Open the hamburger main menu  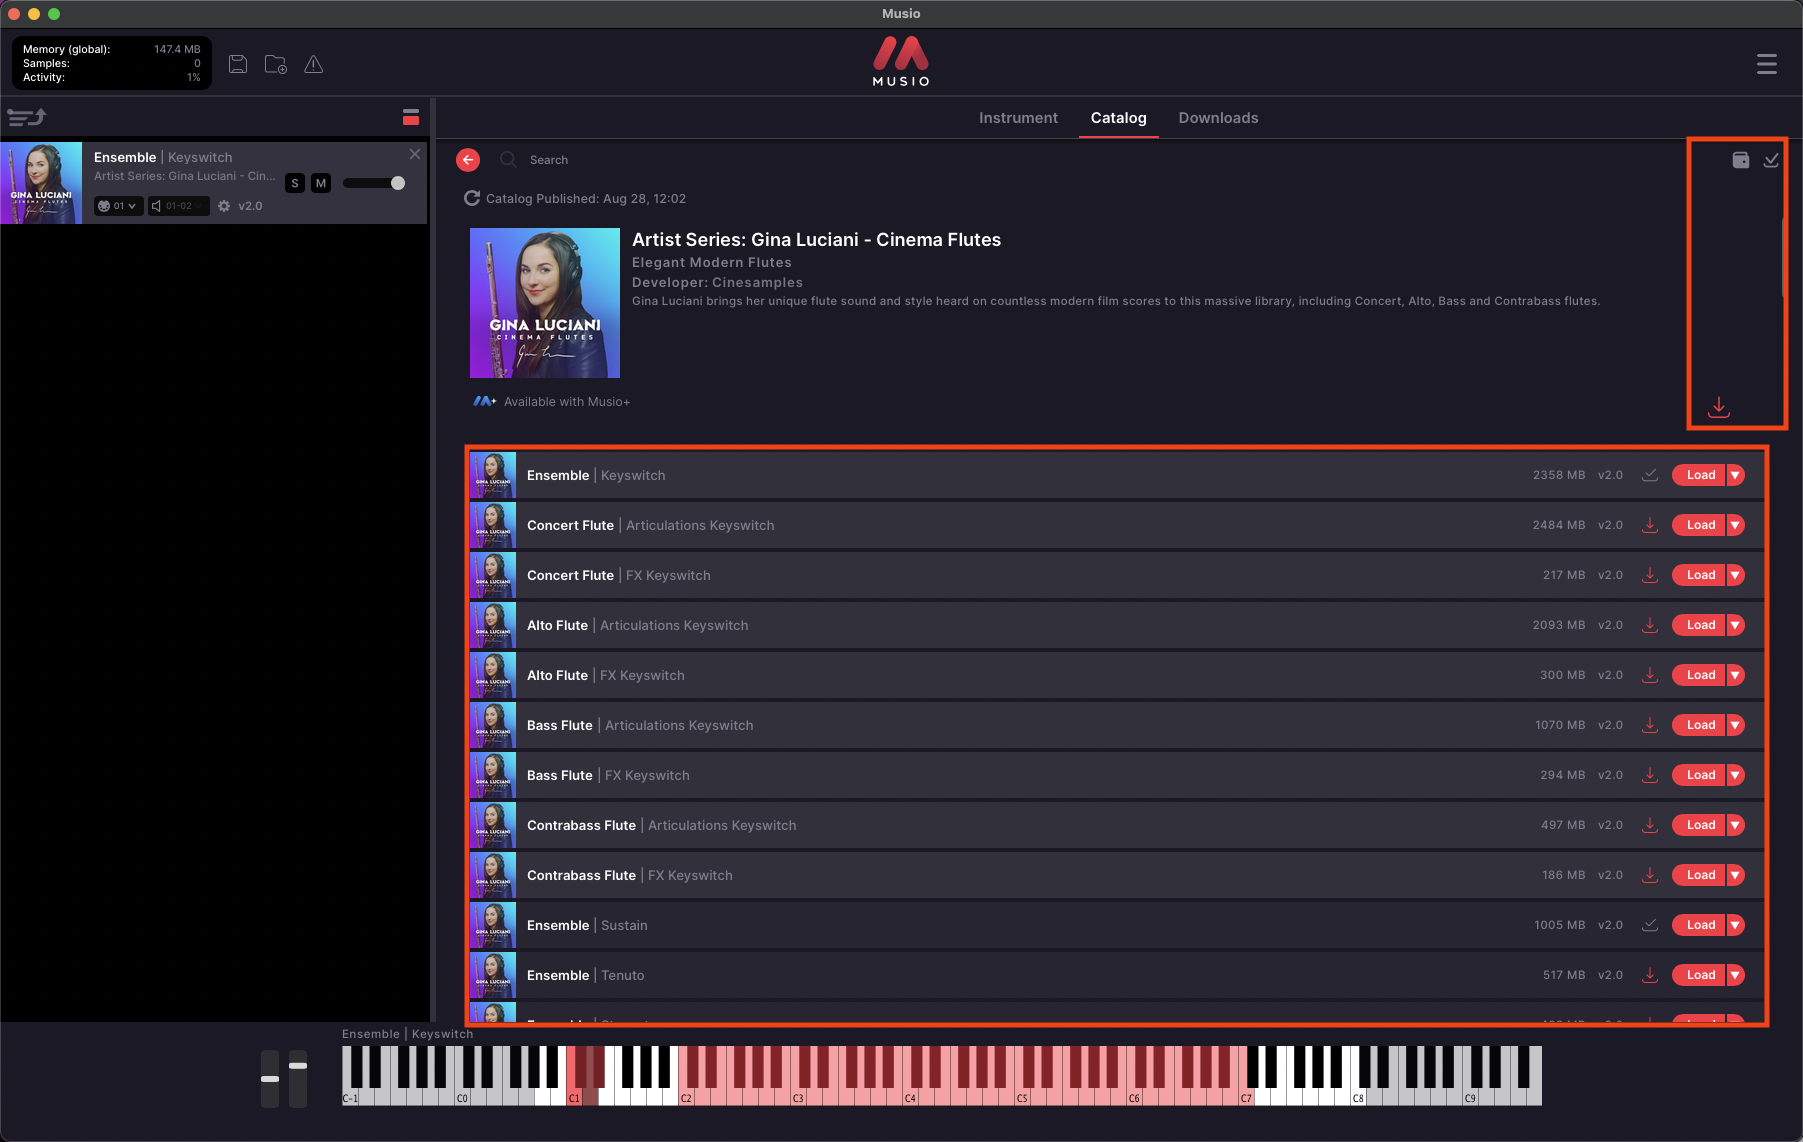coord(1767,64)
